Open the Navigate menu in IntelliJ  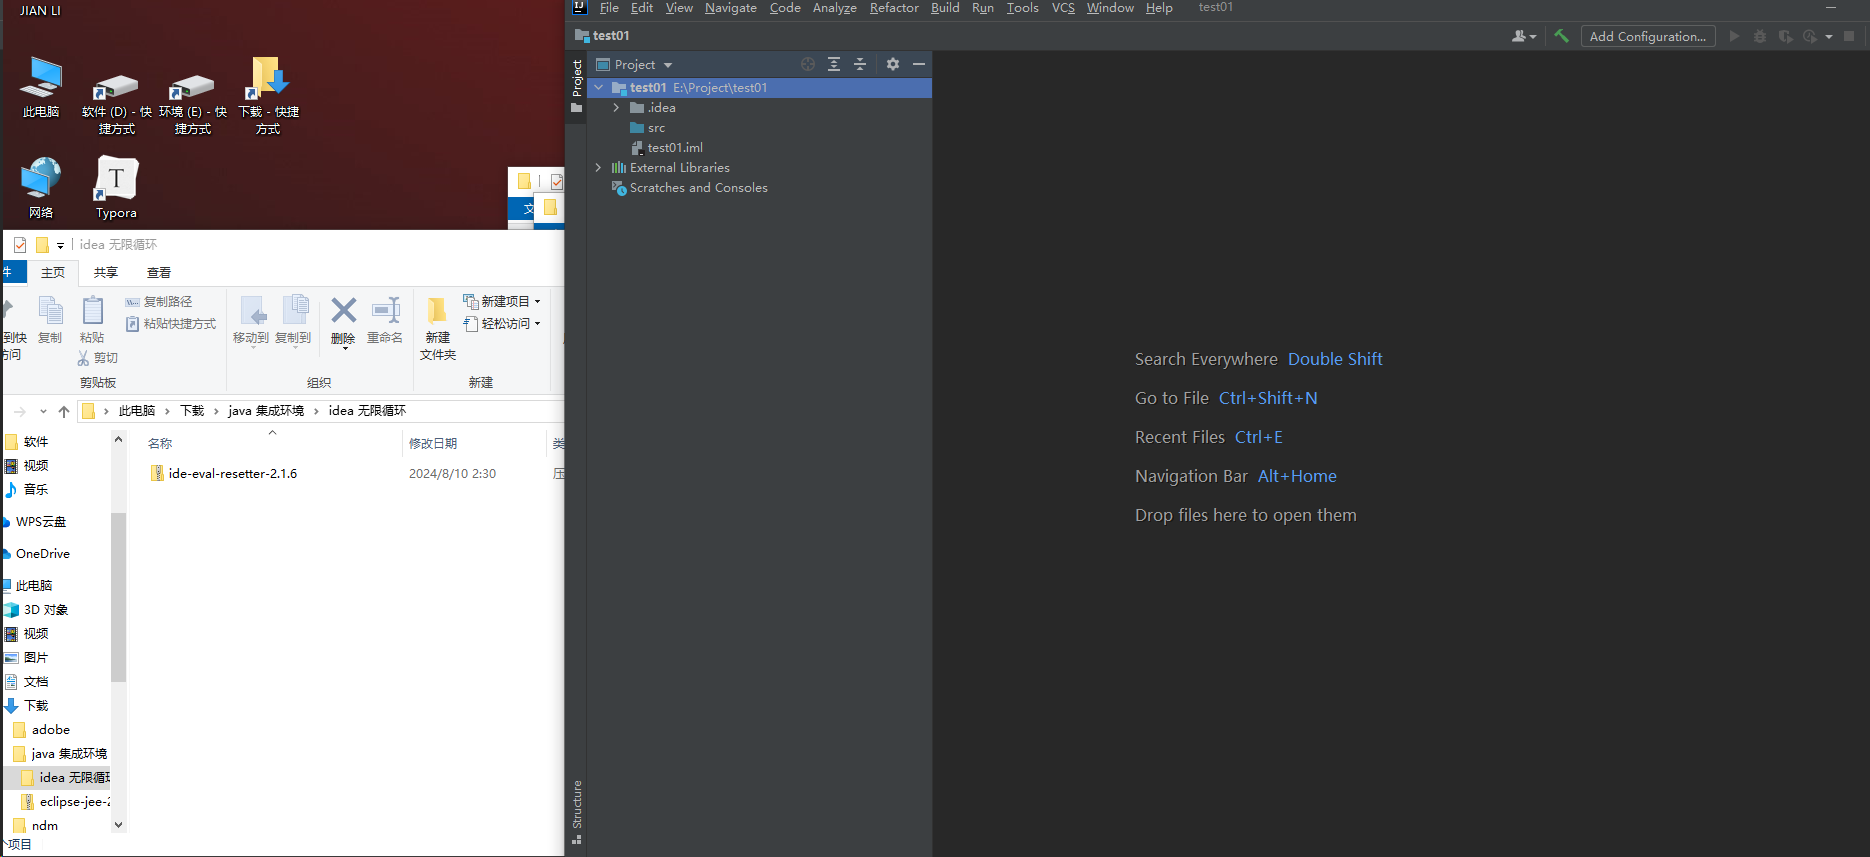click(731, 8)
